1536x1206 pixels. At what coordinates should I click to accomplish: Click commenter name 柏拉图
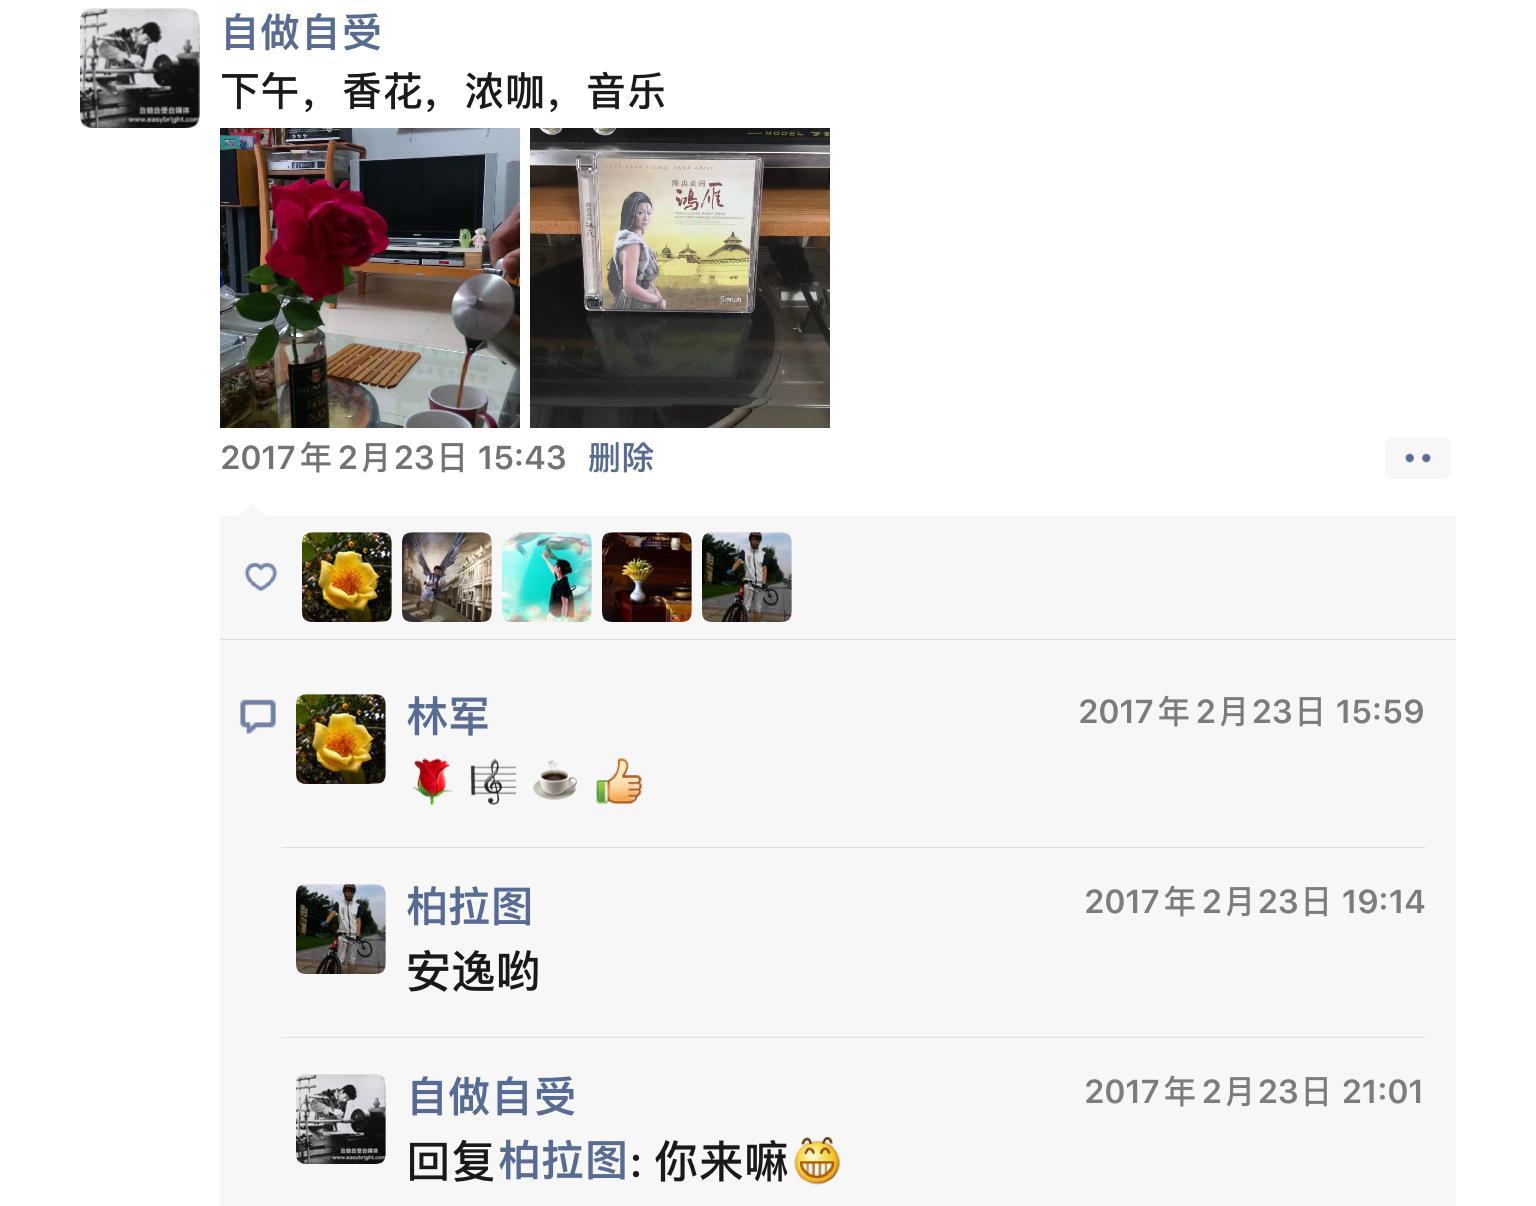click(470, 906)
